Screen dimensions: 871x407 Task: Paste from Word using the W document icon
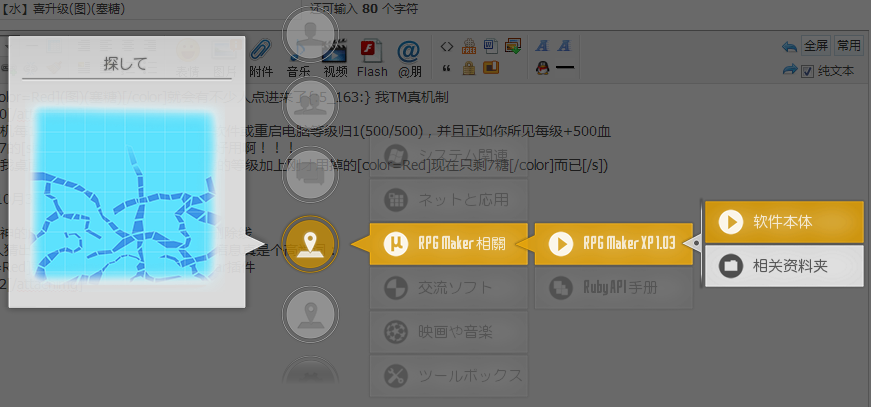pos(490,45)
